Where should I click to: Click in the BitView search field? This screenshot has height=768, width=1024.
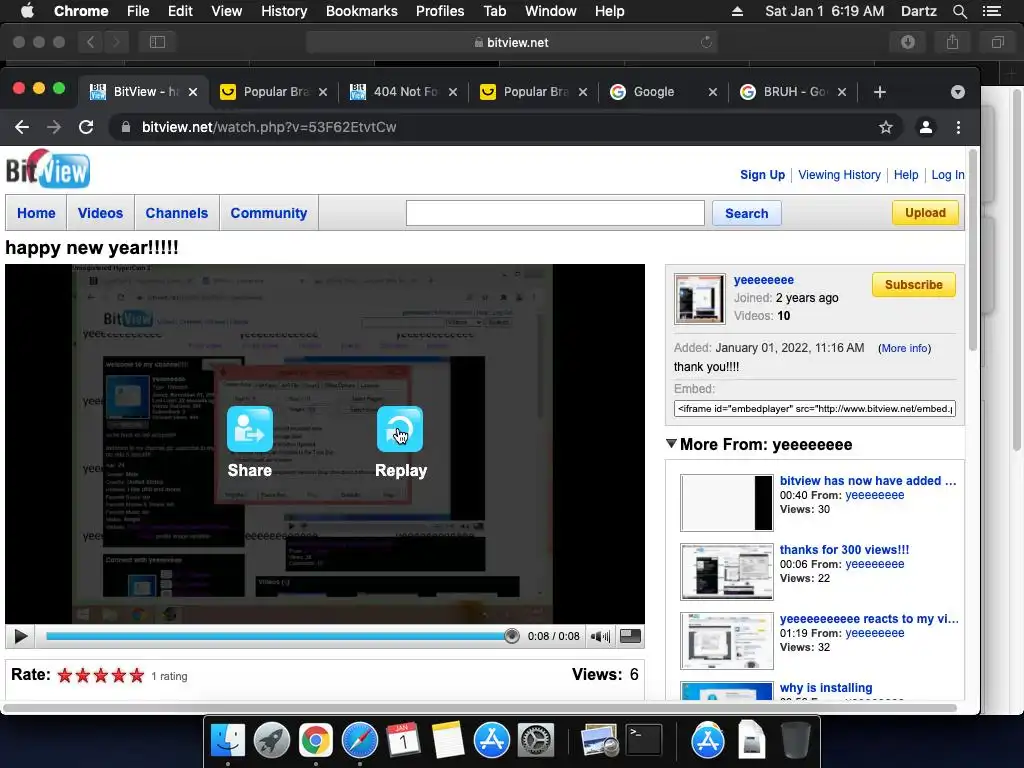pos(555,213)
